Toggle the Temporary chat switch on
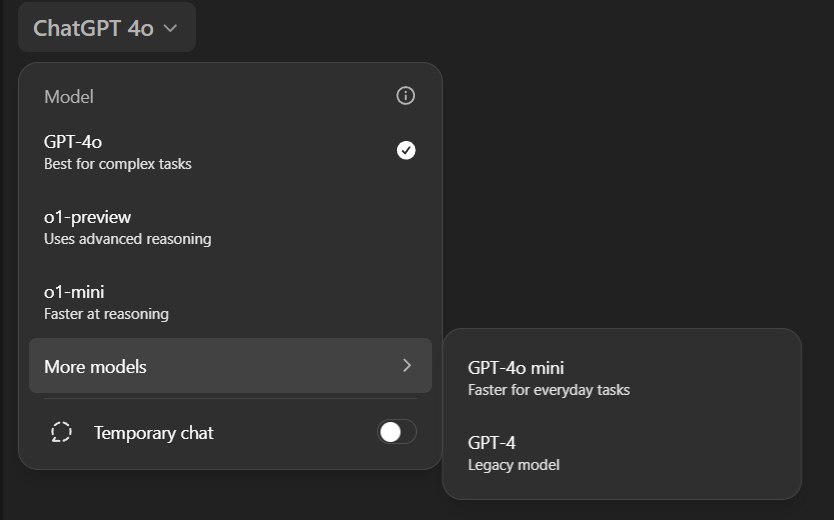The width and height of the screenshot is (834, 520). (x=396, y=432)
